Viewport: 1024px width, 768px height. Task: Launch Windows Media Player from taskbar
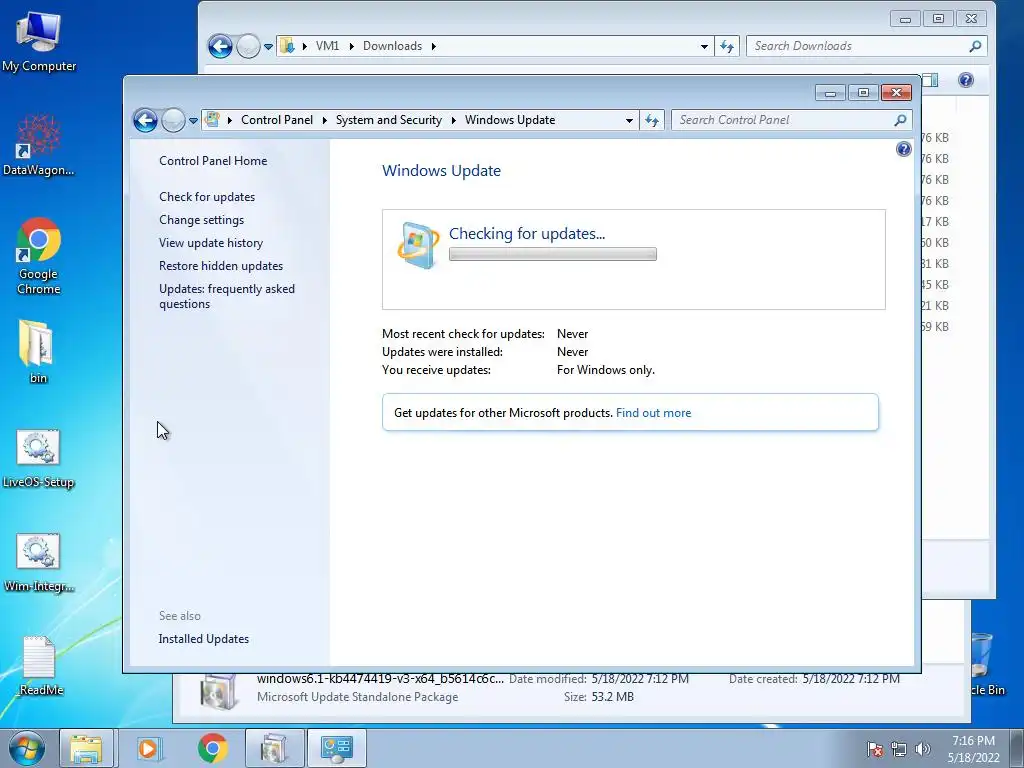click(148, 748)
